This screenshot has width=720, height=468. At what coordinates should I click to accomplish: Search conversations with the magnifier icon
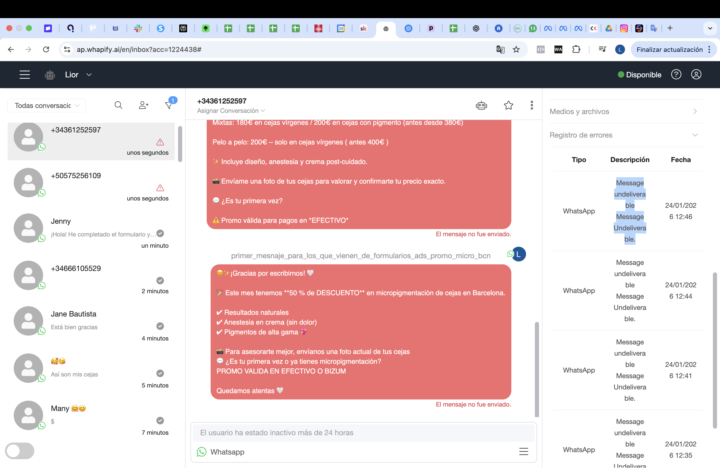point(118,105)
